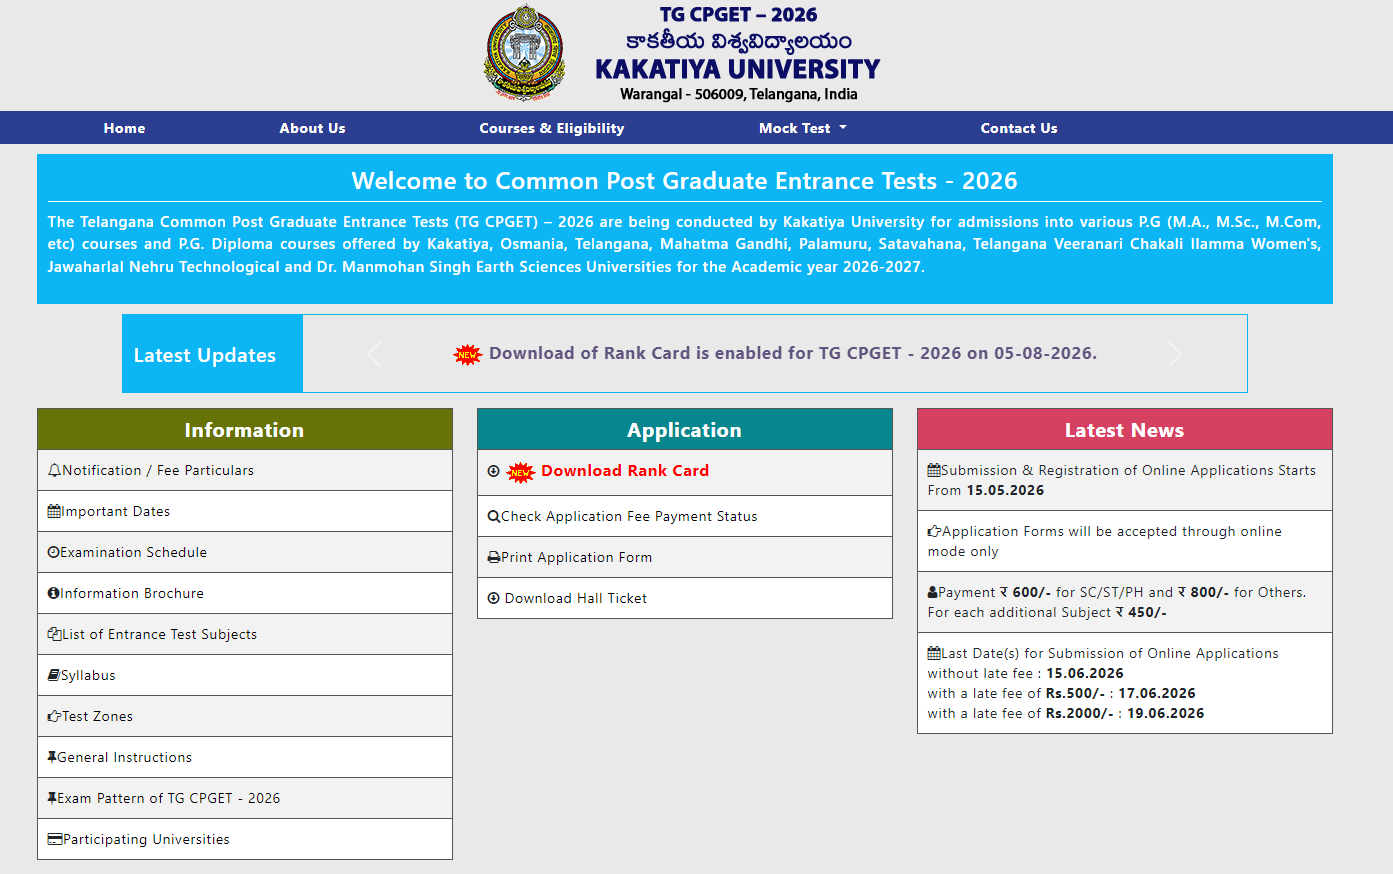Open Courses & Eligibility menu item
This screenshot has width=1393, height=874.
(552, 128)
